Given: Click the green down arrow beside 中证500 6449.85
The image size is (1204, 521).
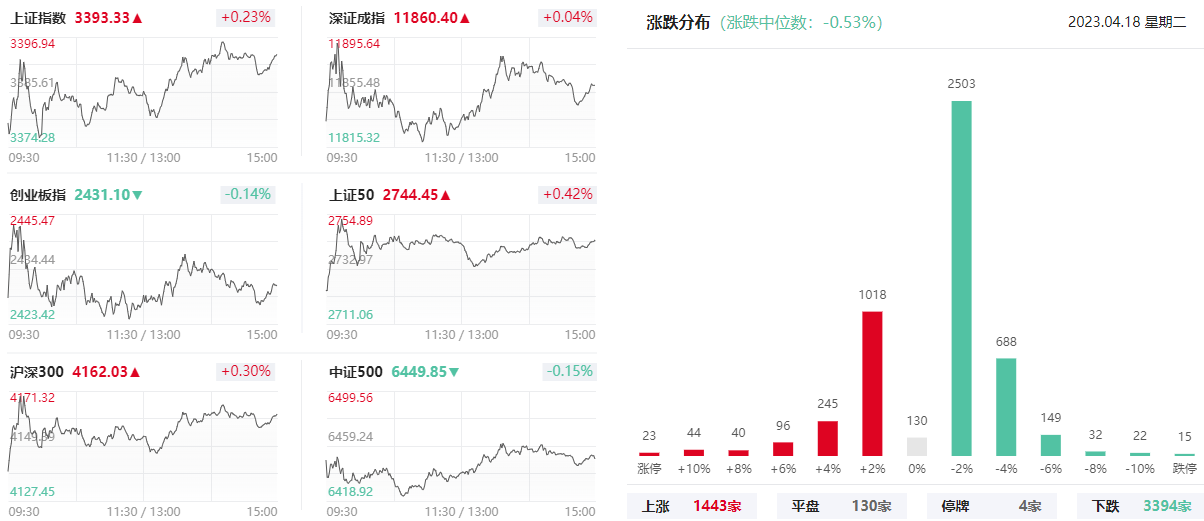Looking at the screenshot, I should 454,372.
